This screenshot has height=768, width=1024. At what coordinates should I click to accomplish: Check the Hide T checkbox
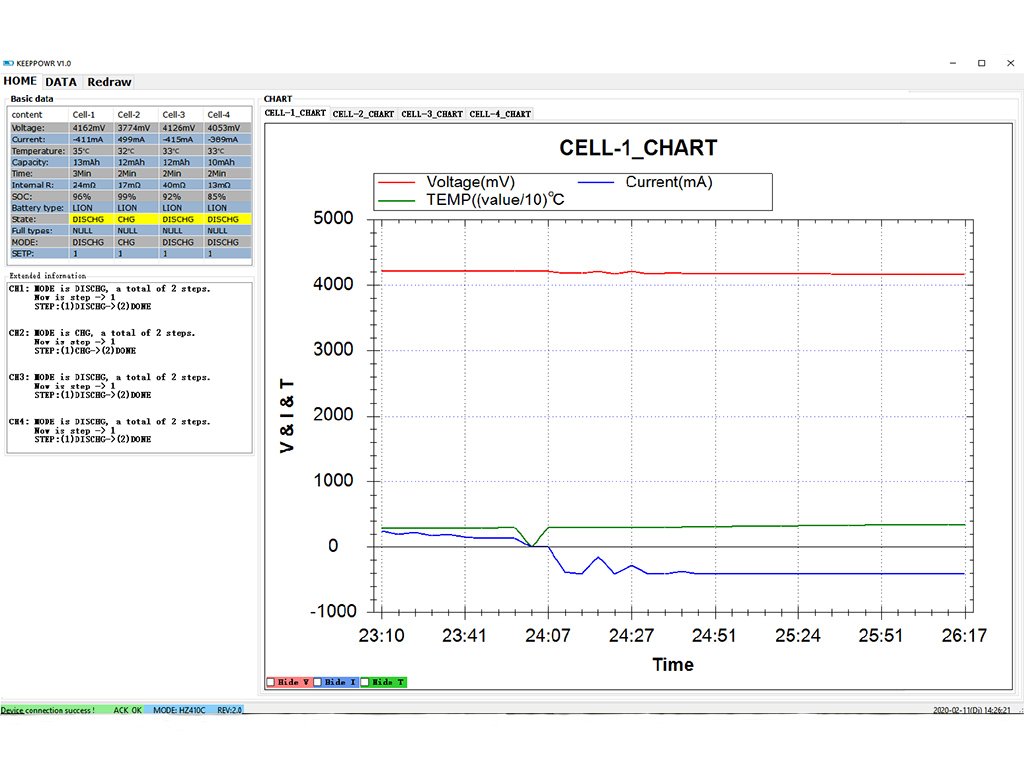366,682
